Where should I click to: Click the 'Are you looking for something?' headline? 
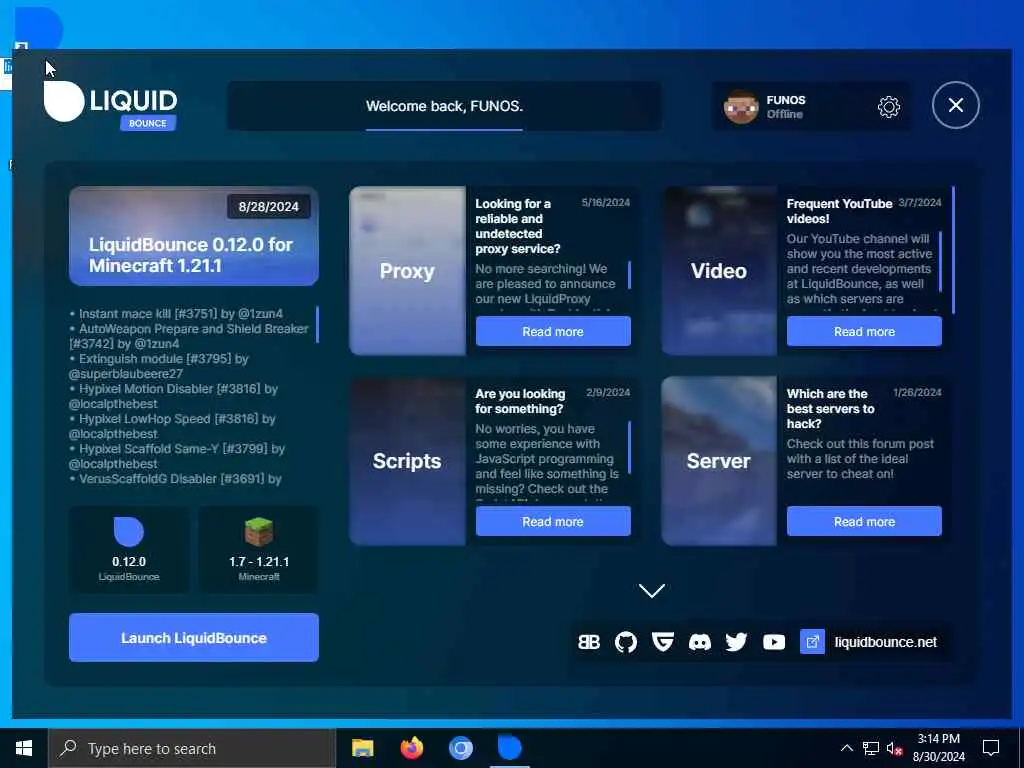520,401
